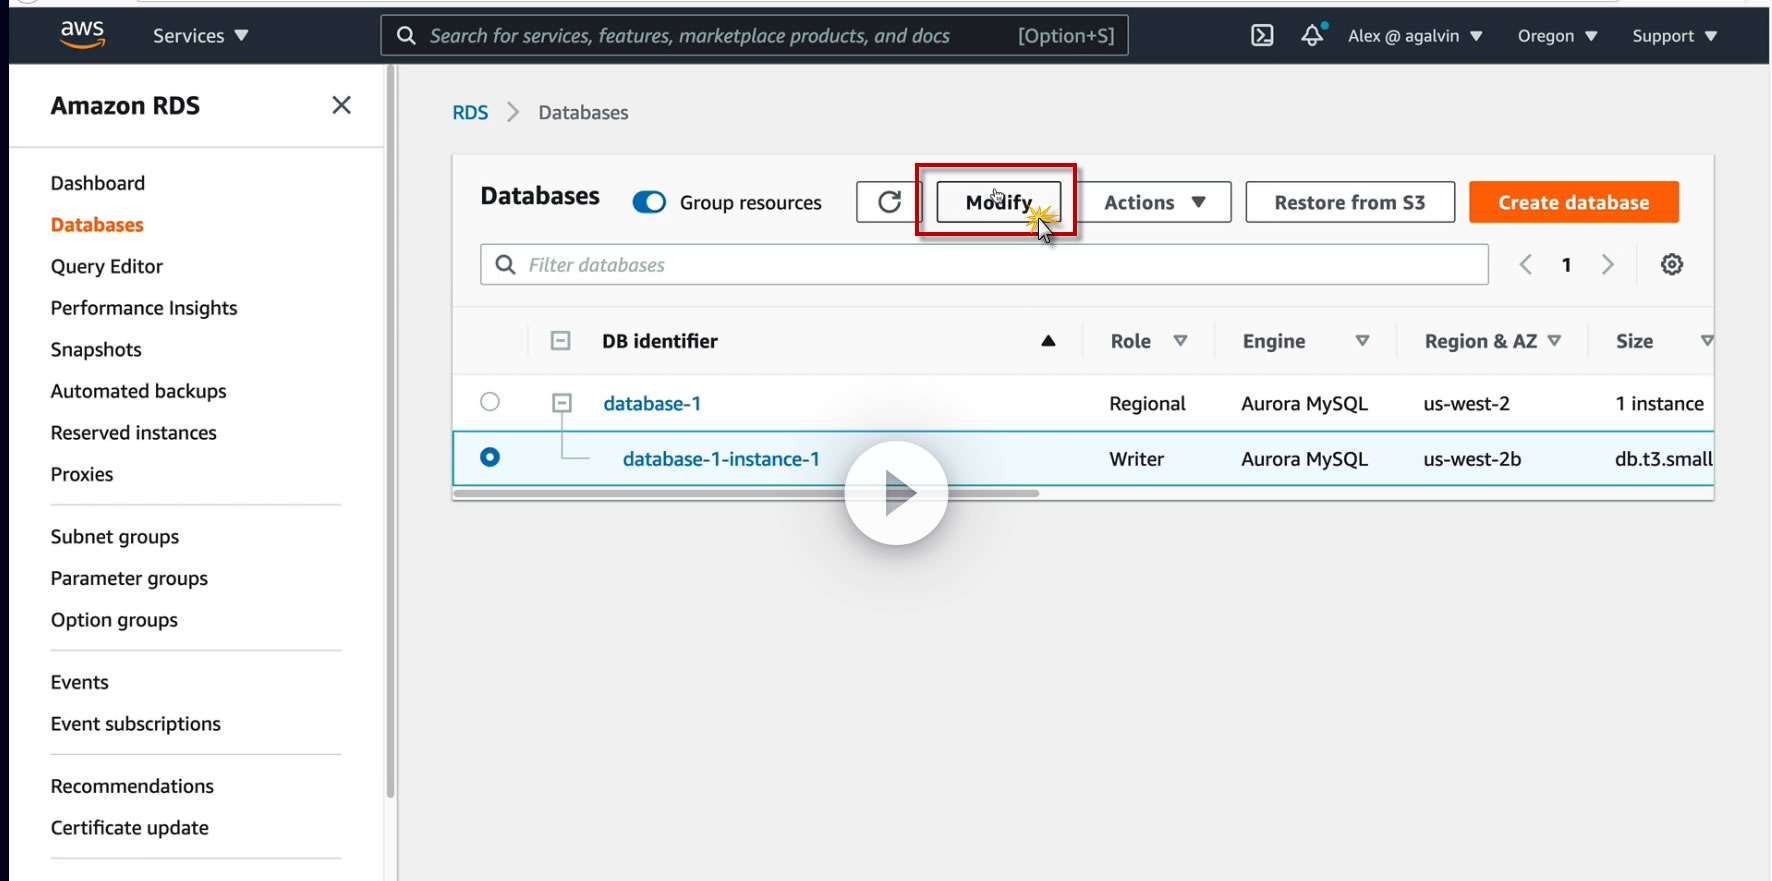Open the AWS home logo
Screen dimensions: 1772x881
point(82,35)
